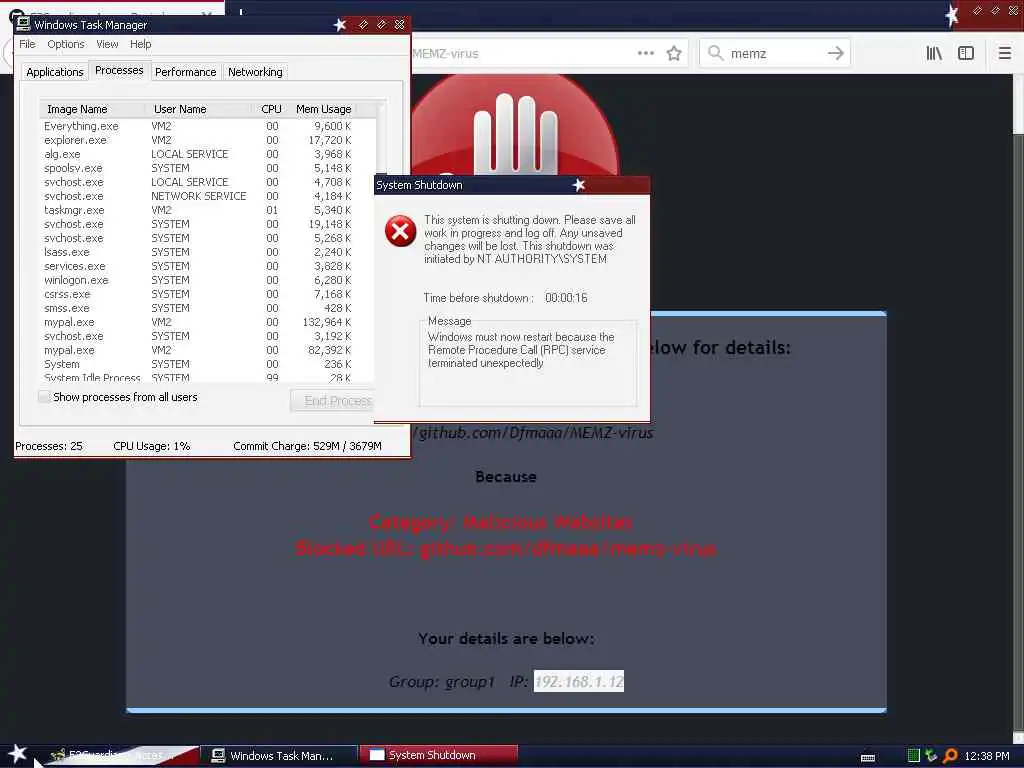1024x768 pixels.
Task: Open the browser Library icon
Action: (x=934, y=54)
